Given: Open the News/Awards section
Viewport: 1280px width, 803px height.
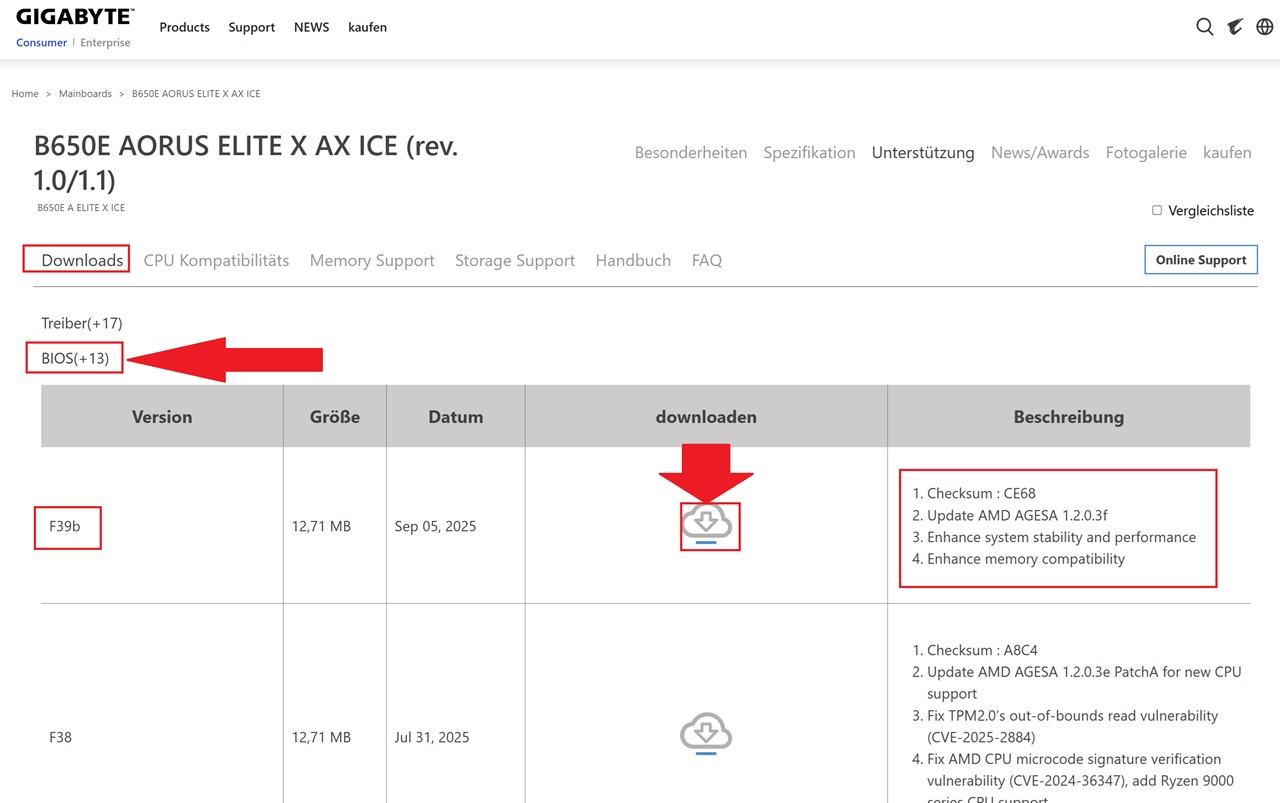Looking at the screenshot, I should coord(1040,153).
